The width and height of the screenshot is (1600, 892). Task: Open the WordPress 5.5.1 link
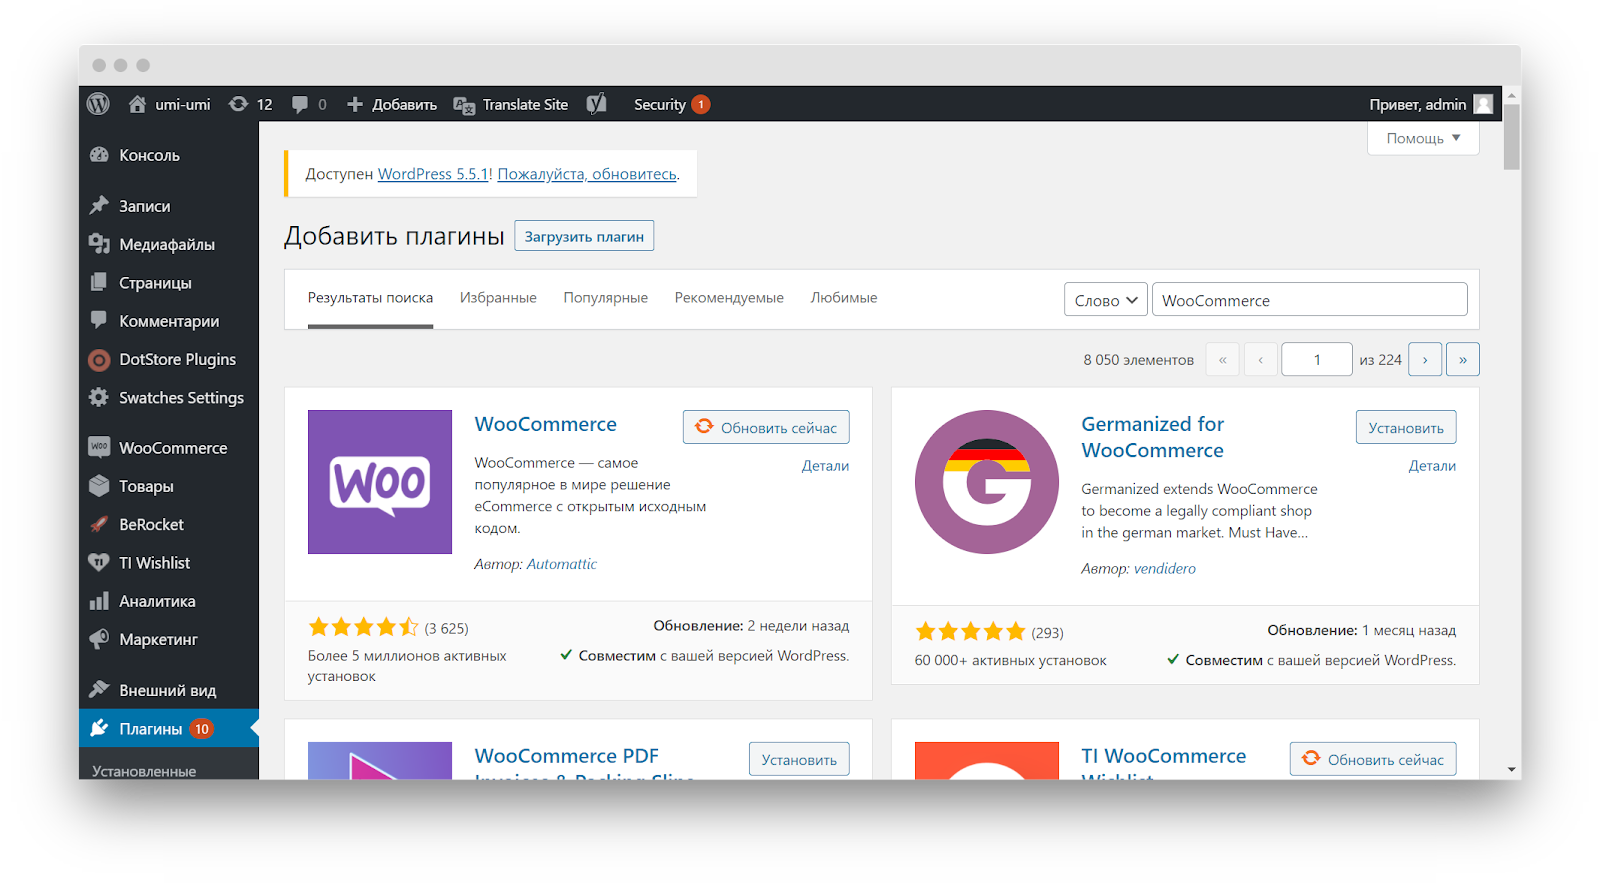pos(433,174)
